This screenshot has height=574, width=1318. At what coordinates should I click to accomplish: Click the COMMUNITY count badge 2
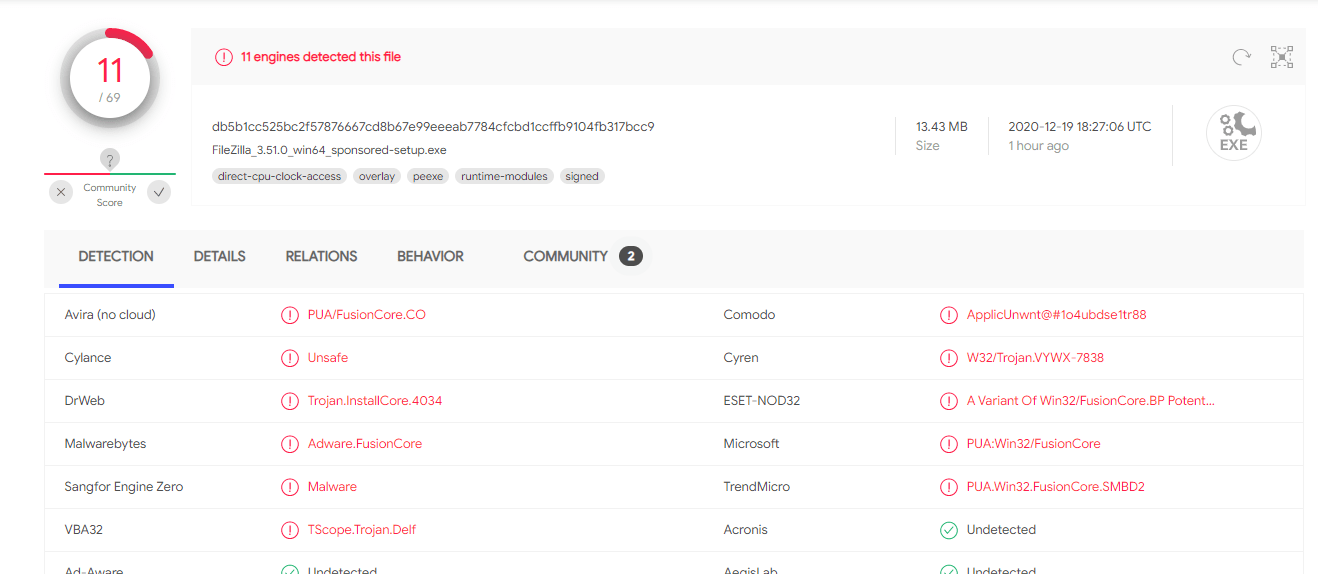pos(630,256)
